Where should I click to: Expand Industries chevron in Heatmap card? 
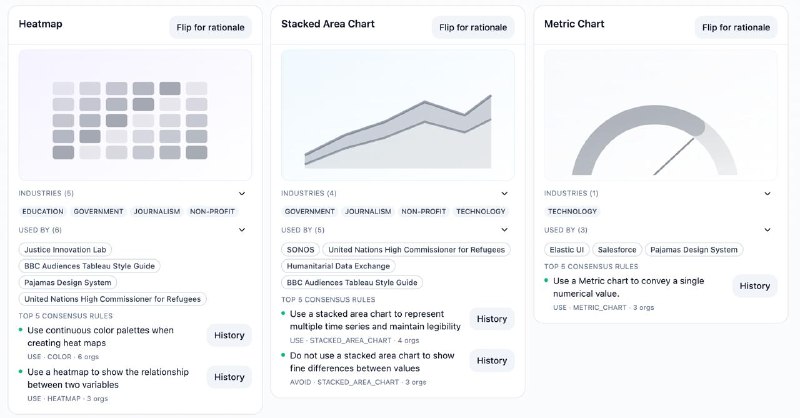242,193
